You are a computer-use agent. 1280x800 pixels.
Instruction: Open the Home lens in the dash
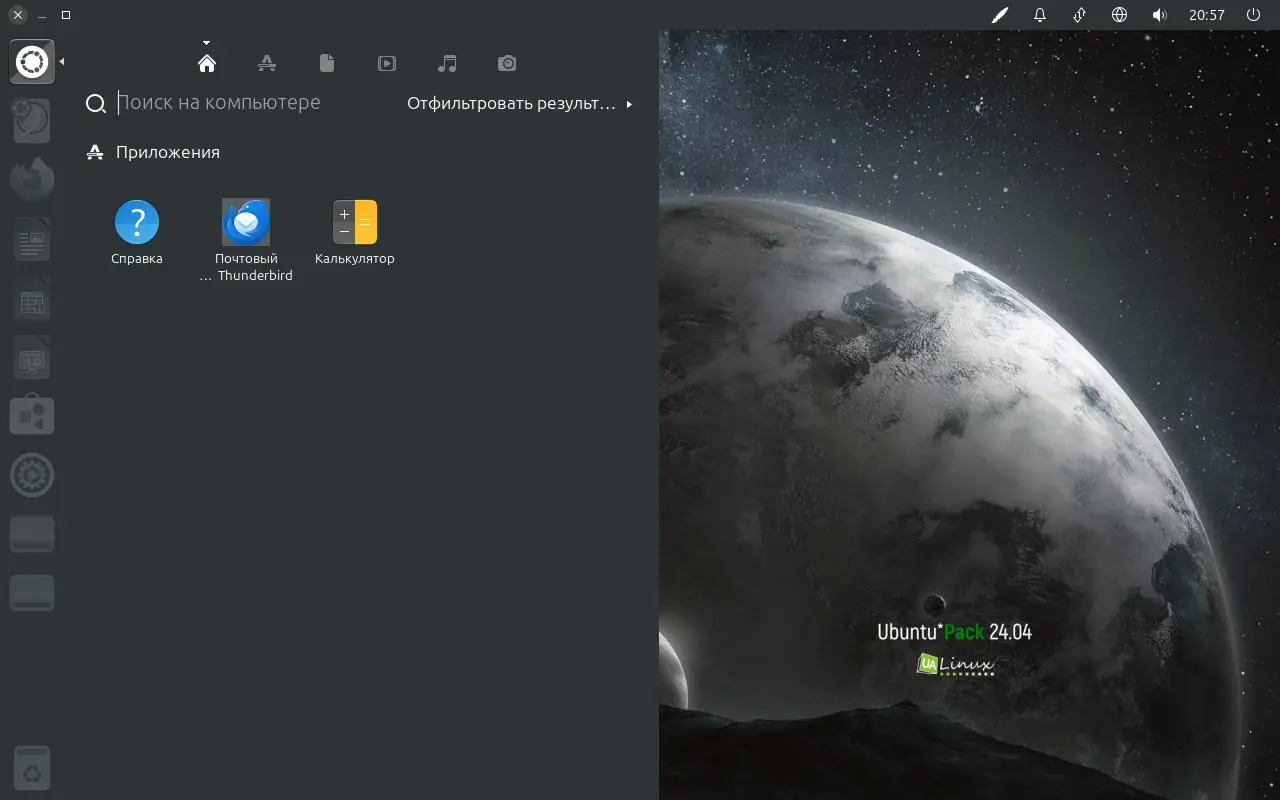click(x=207, y=63)
